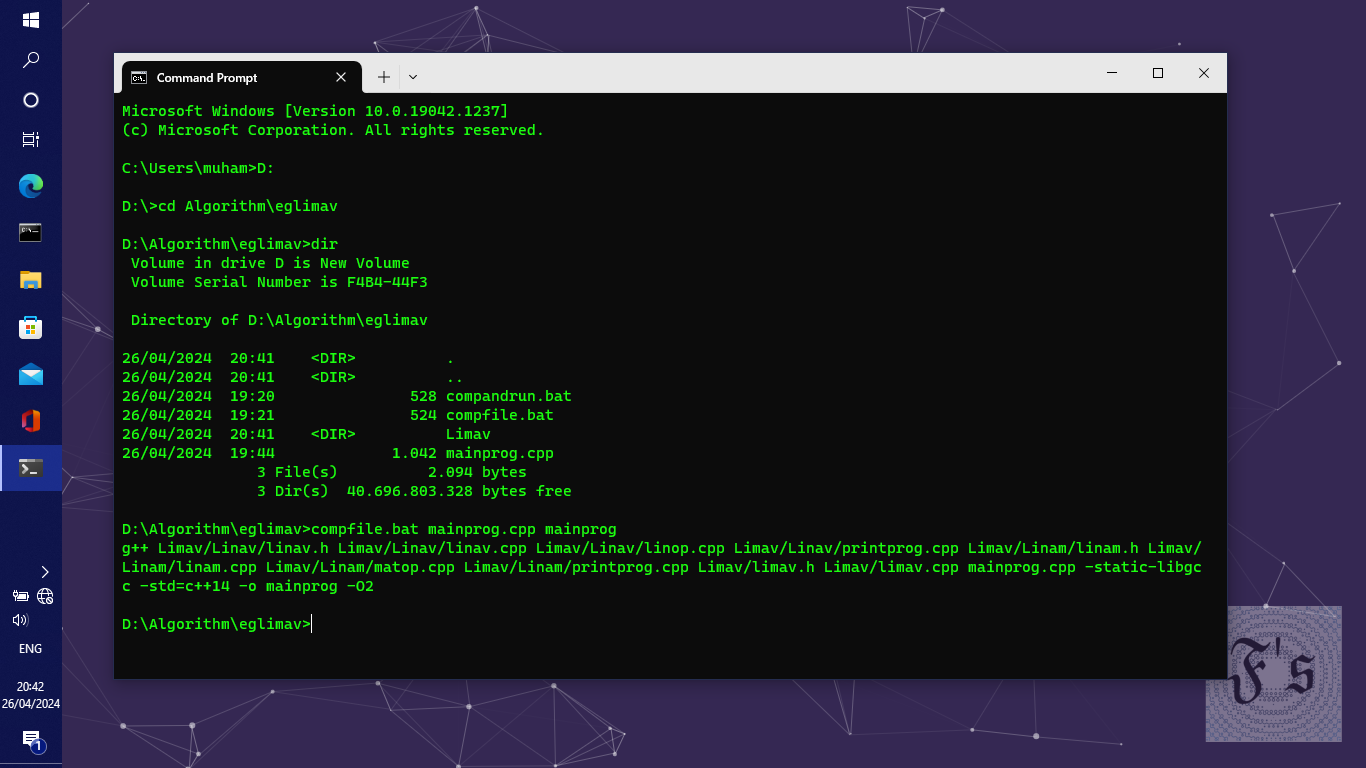This screenshot has width=1366, height=768.
Task: Open the Mail app on the taskbar
Action: click(30, 374)
